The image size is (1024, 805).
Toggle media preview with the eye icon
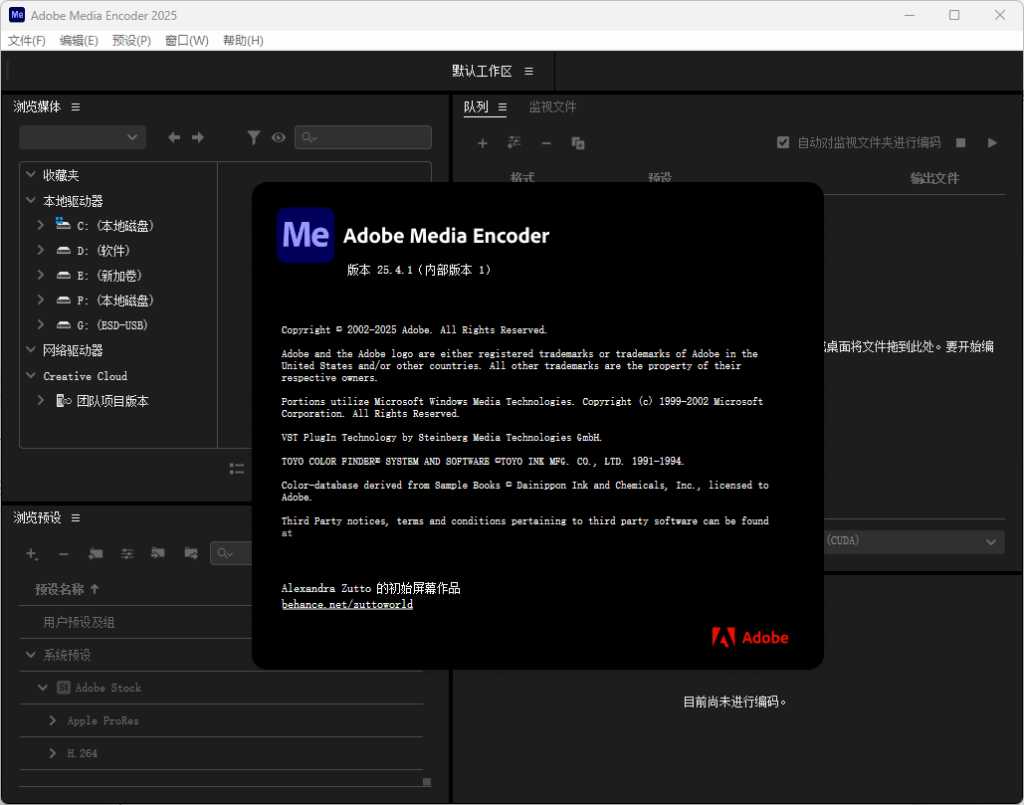tap(278, 137)
